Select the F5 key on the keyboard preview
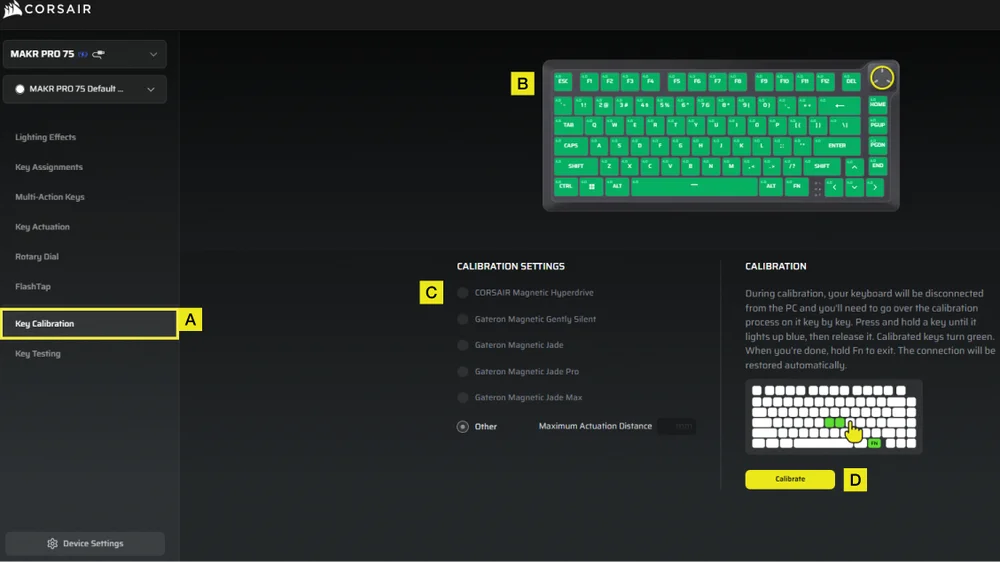 (677, 82)
